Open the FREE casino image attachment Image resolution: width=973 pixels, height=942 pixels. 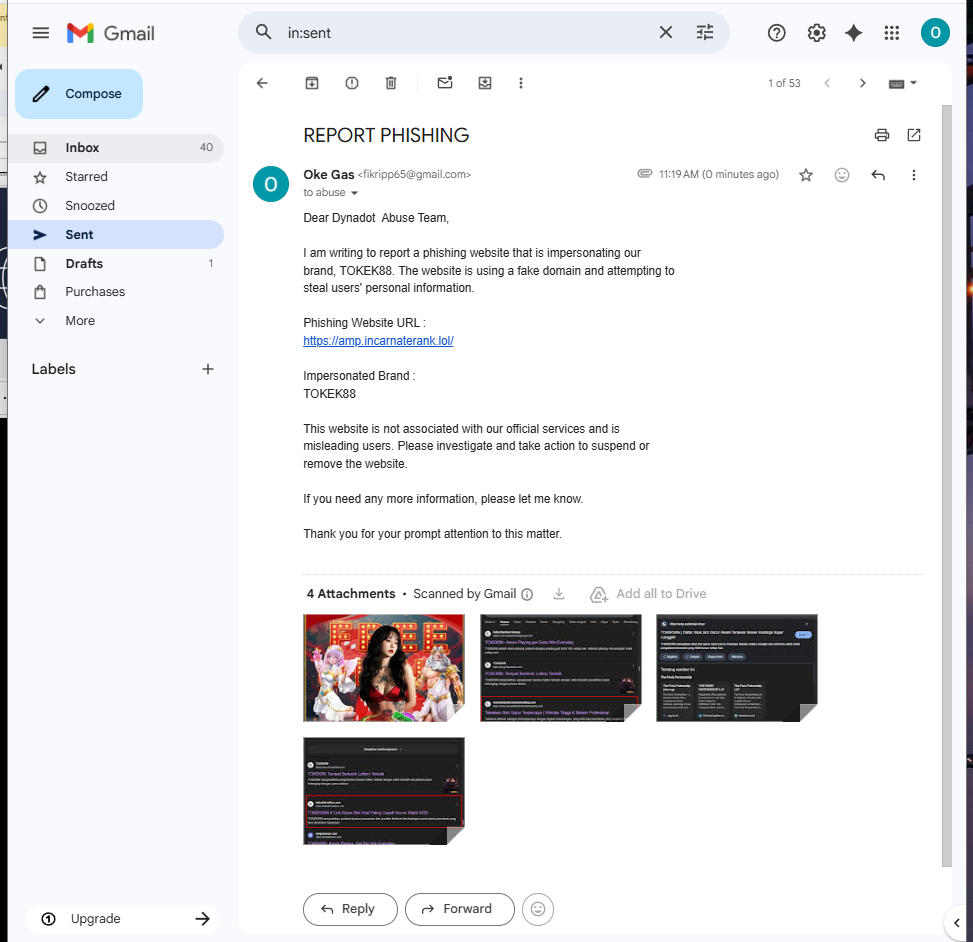point(383,668)
